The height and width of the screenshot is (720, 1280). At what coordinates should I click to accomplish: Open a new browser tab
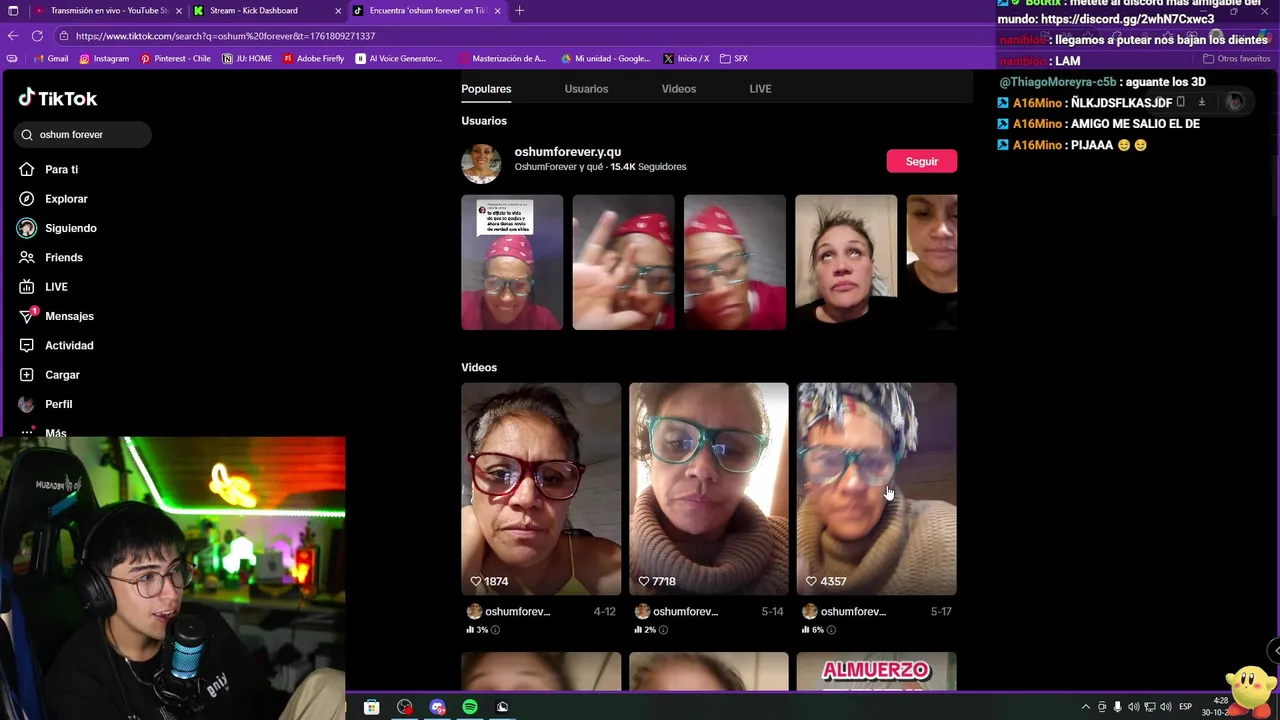[519, 11]
